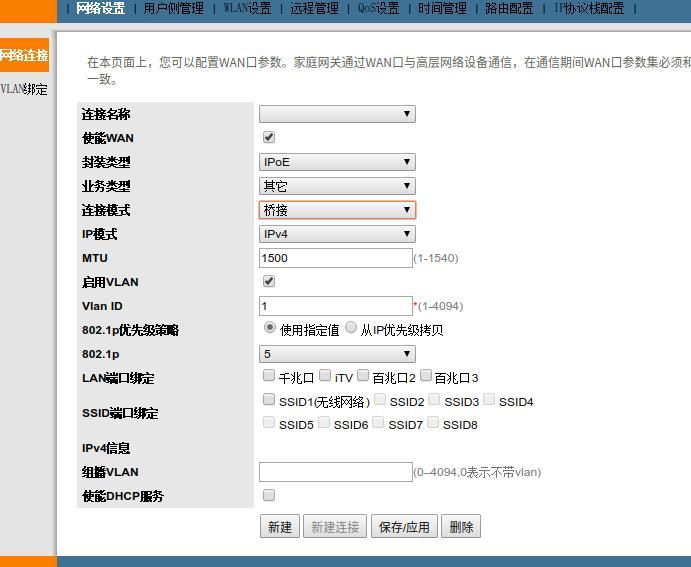Click the 删除 button
This screenshot has height=567, width=691.
click(x=460, y=527)
